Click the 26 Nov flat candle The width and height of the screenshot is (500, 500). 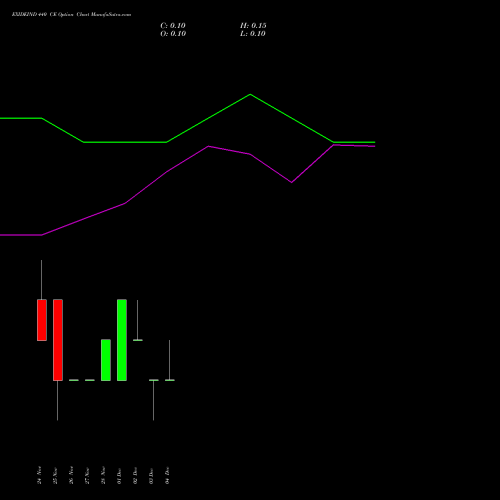point(74,380)
